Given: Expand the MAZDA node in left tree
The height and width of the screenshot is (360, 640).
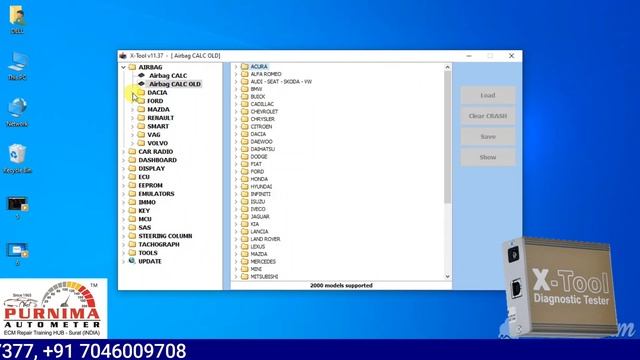Looking at the screenshot, I should pos(132,109).
